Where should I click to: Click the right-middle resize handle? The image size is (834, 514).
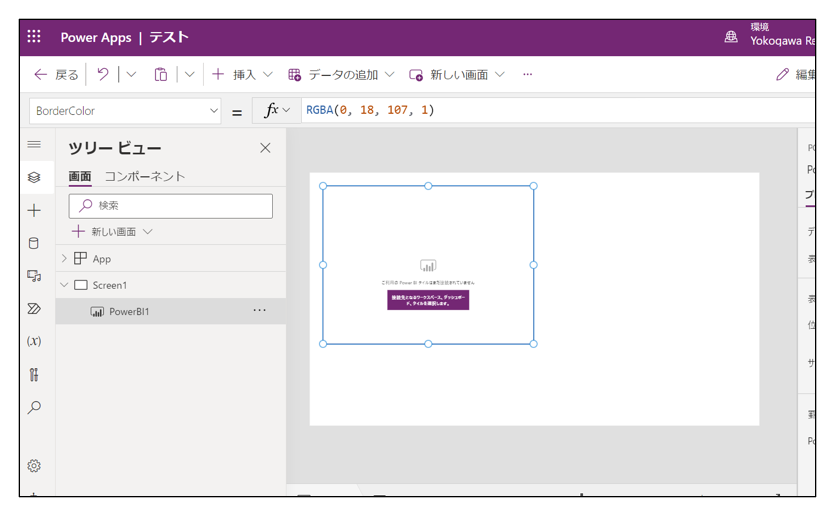point(533,264)
